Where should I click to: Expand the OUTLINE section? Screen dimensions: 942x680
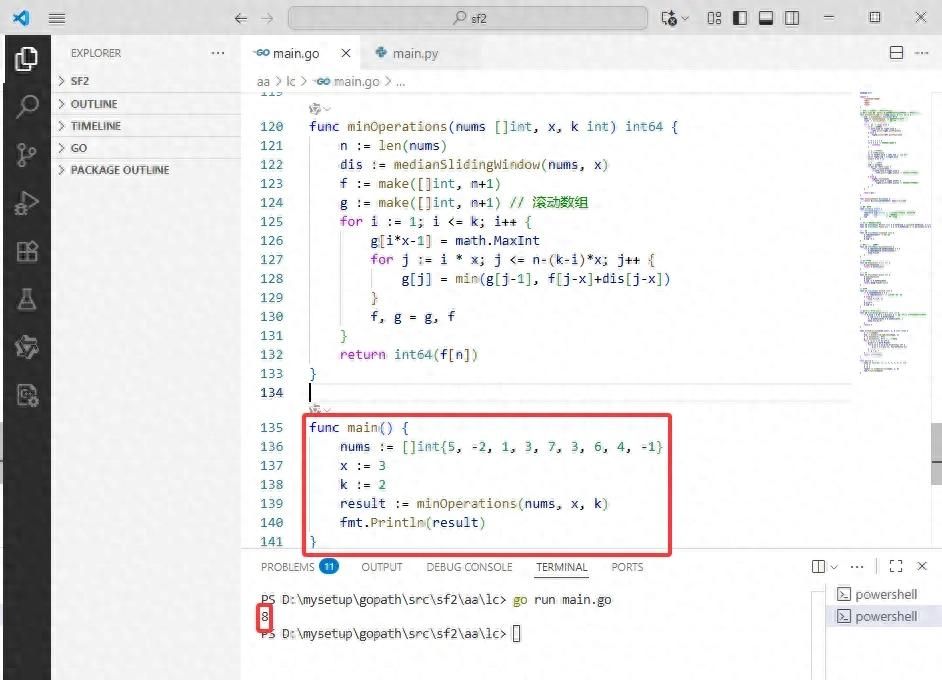94,104
